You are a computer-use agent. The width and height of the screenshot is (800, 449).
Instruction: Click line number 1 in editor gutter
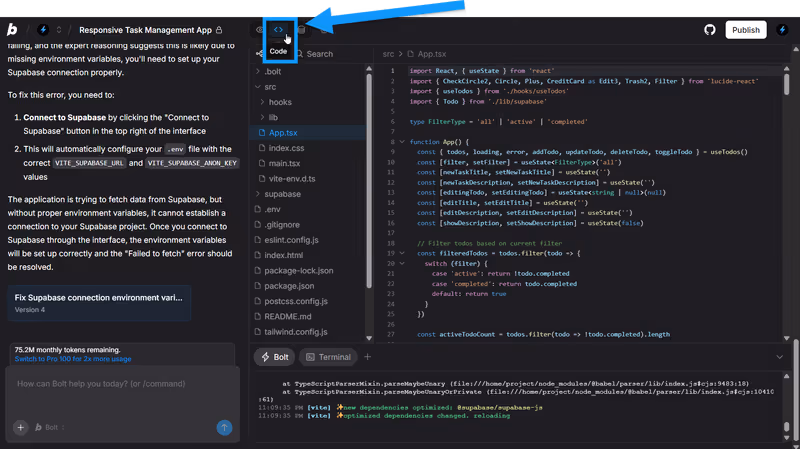click(x=392, y=71)
